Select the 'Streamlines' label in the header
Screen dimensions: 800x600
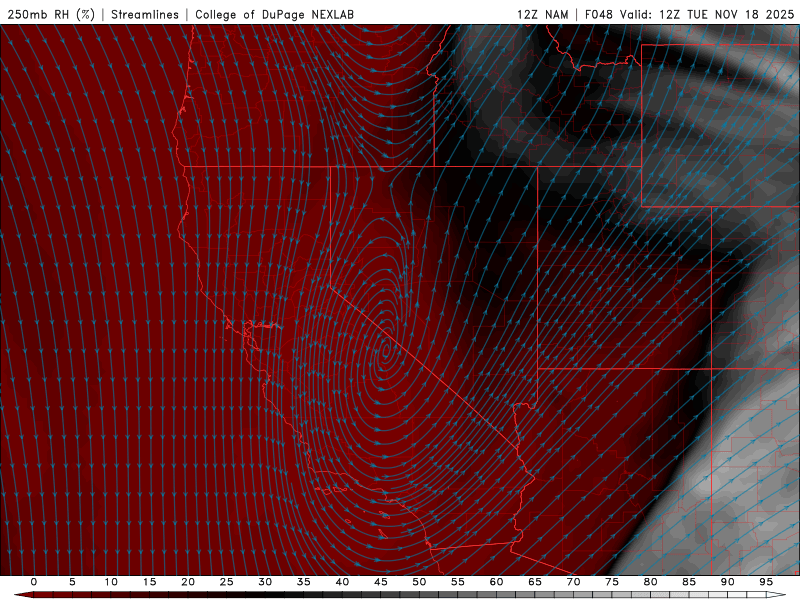click(145, 14)
